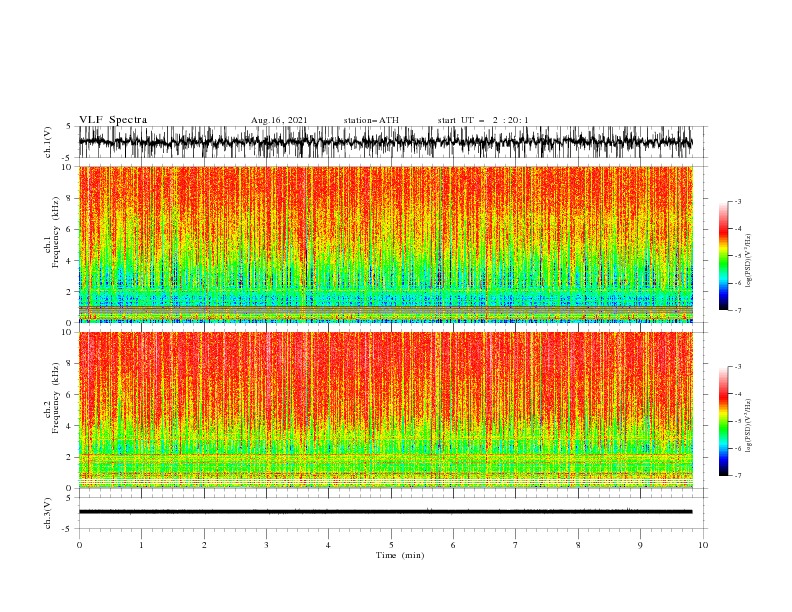Screen dimensions: 792x612
Task: Click time axis tick label '7'
Action: (516, 545)
